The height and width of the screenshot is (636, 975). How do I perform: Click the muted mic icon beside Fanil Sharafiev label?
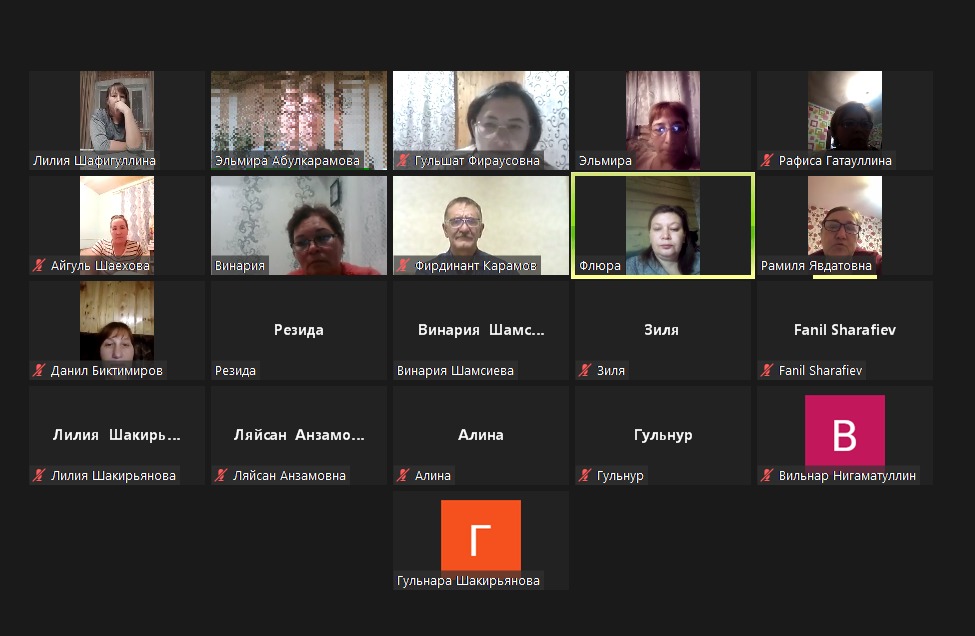point(768,371)
